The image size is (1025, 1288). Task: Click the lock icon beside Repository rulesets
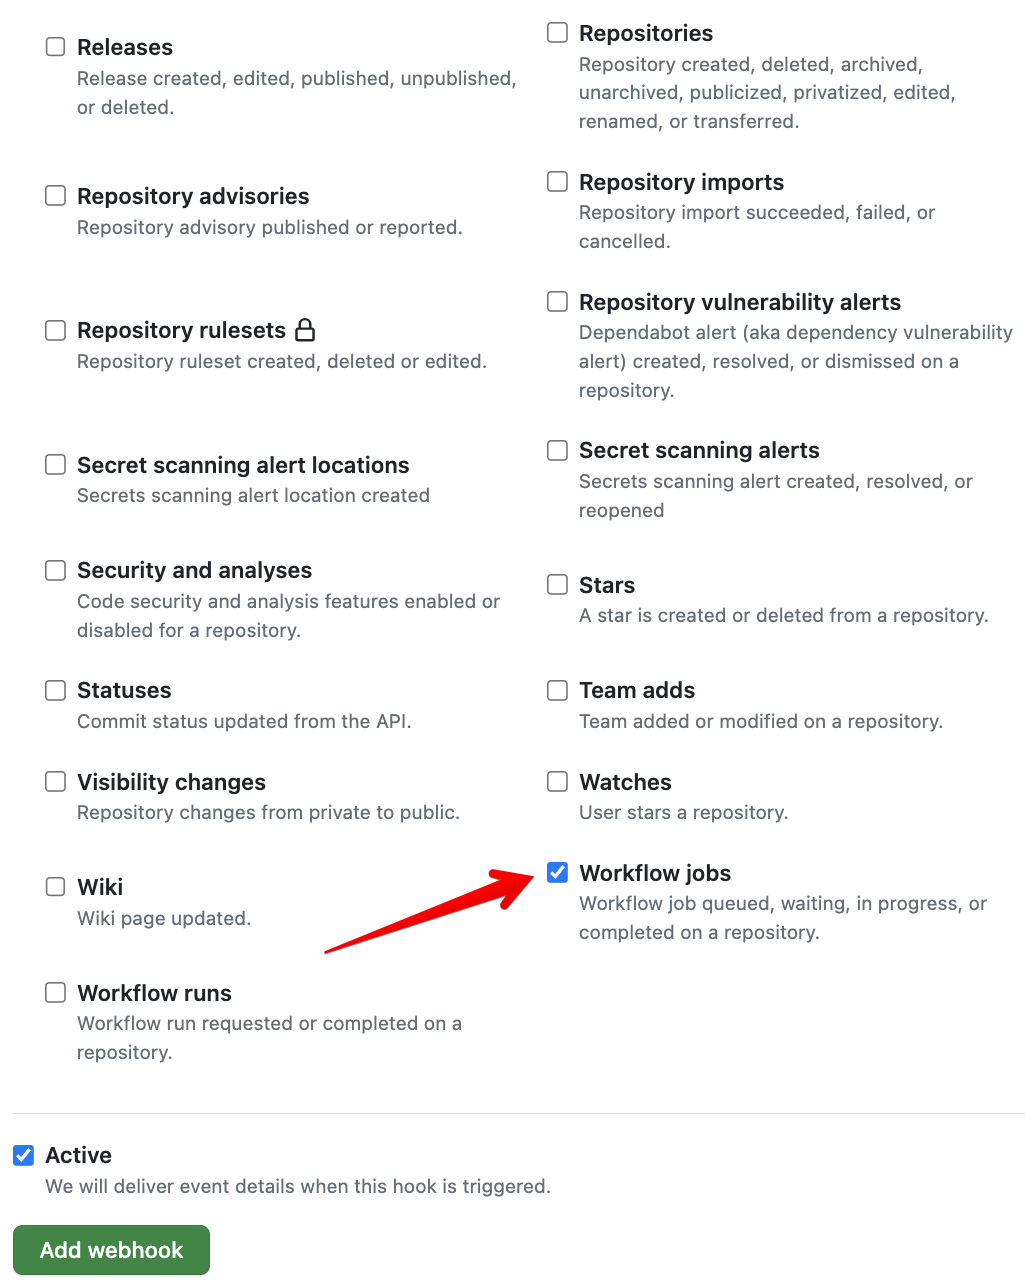(305, 330)
